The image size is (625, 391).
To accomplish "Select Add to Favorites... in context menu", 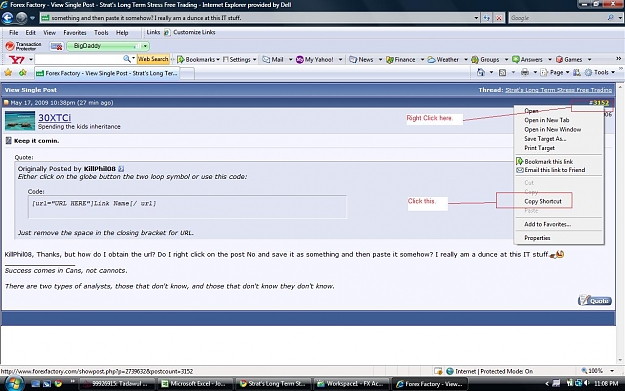I will pos(548,224).
